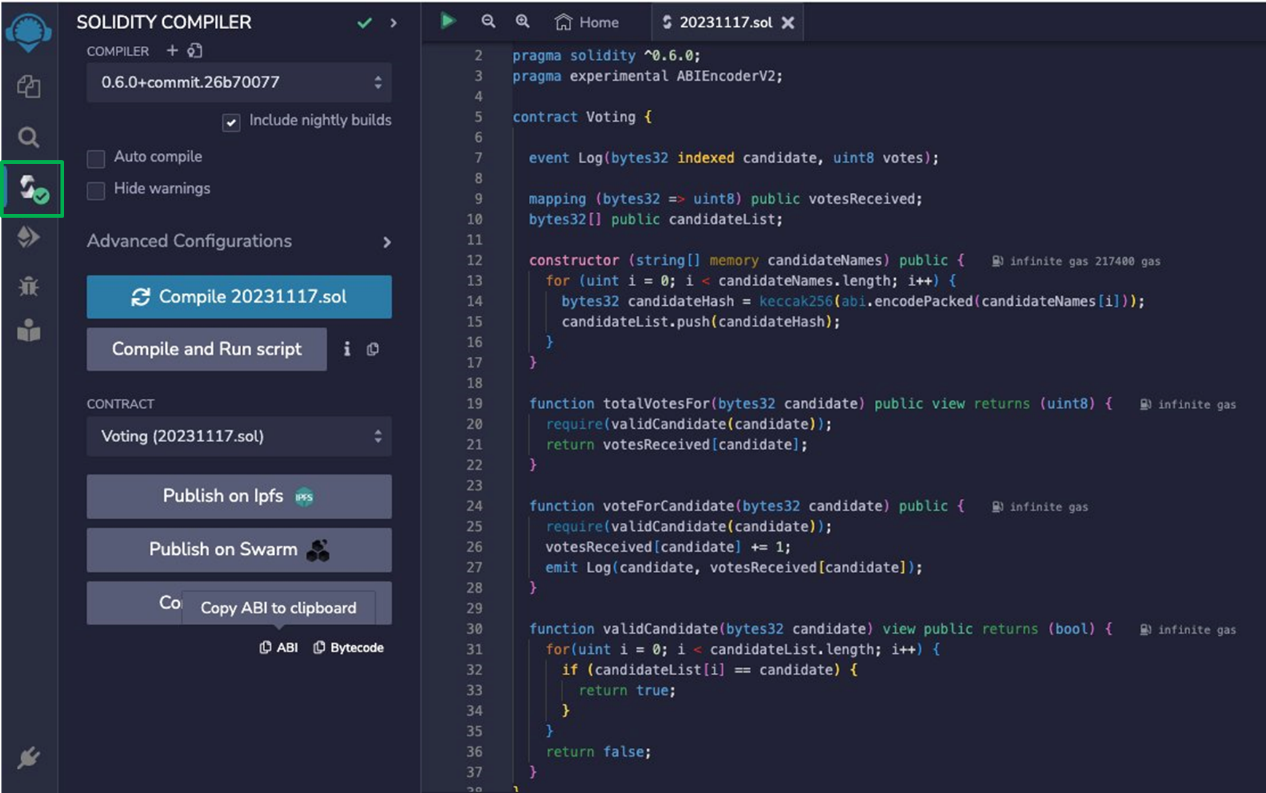Open the Debugger bug sidebar icon
The height and width of the screenshot is (793, 1266).
coord(29,287)
